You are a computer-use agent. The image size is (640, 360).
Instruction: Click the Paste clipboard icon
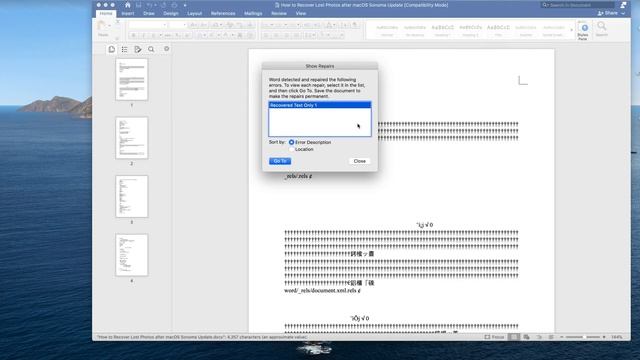(x=102, y=26)
